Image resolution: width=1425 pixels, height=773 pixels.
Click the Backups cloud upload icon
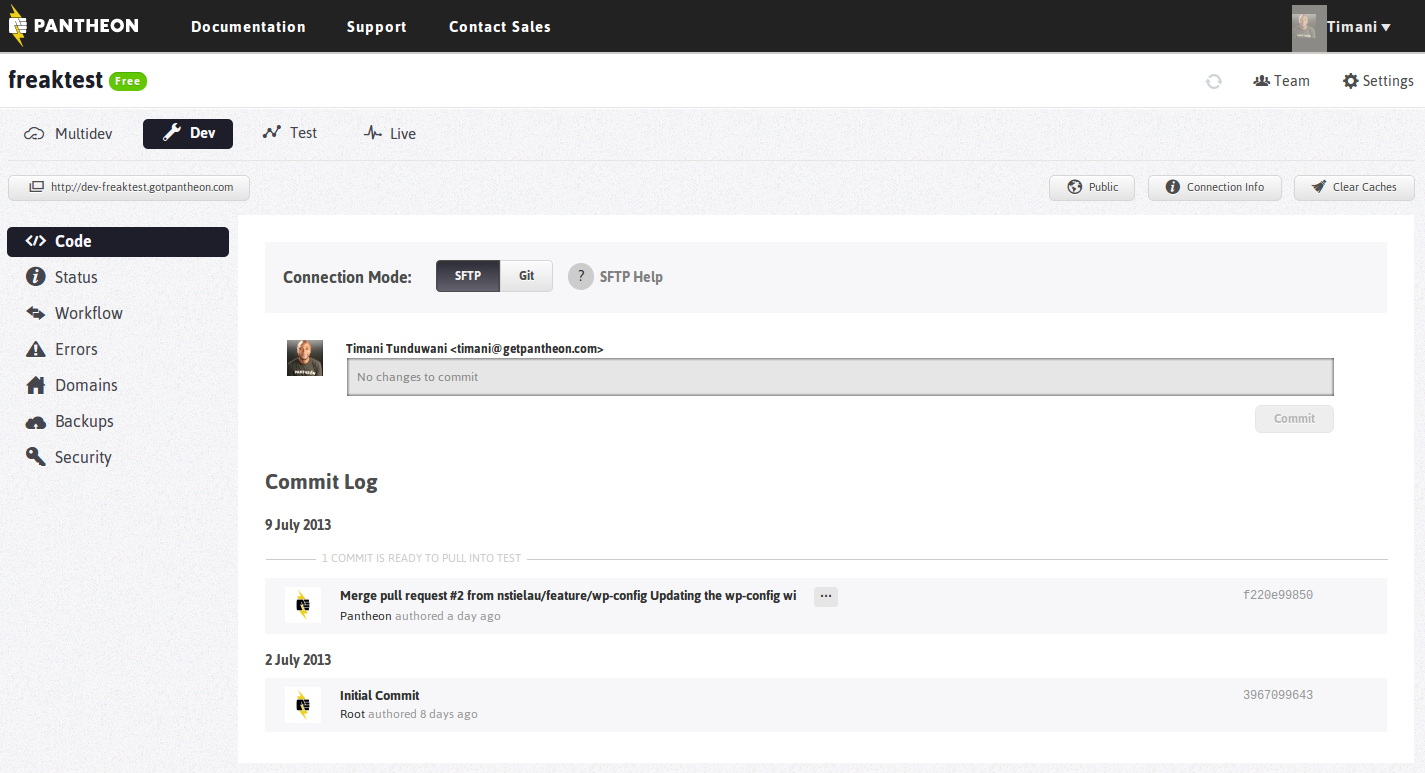[36, 422]
